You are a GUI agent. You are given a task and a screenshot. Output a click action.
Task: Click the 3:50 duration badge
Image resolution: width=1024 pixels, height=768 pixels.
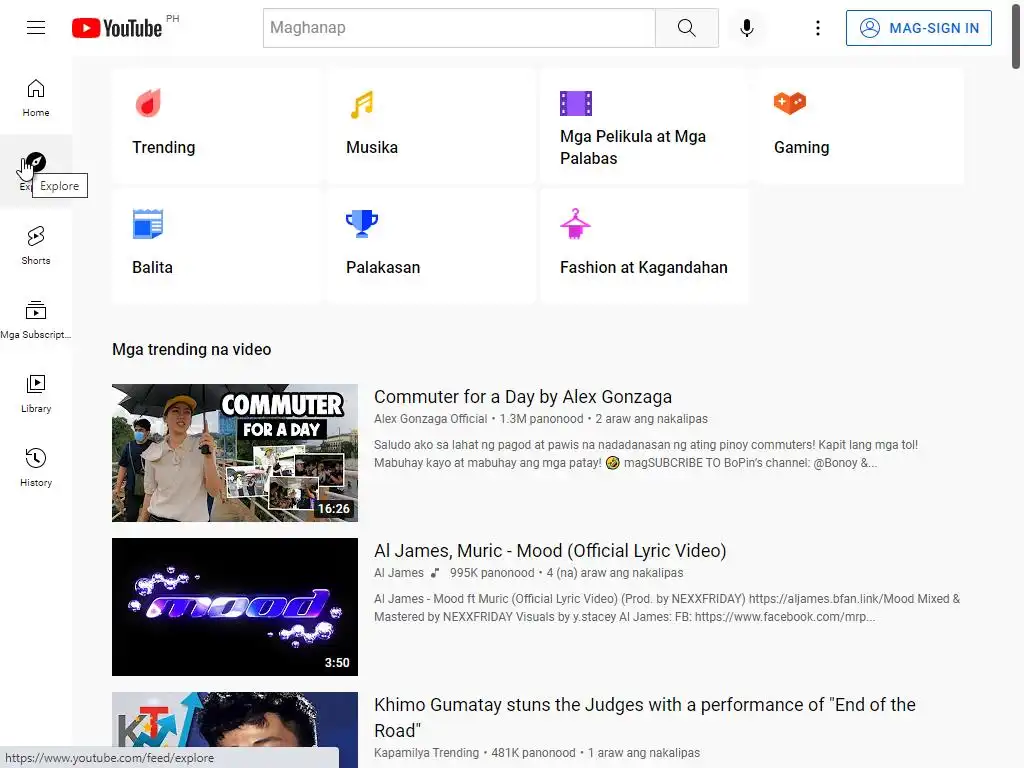pyautogui.click(x=337, y=663)
